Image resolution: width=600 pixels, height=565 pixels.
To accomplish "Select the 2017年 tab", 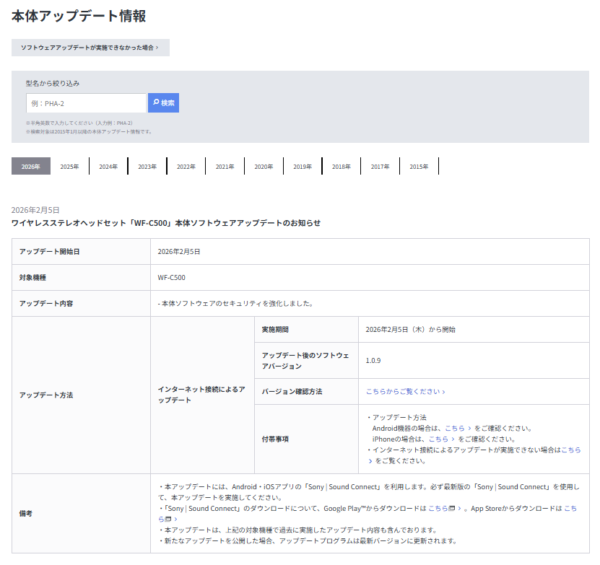I will pos(380,166).
